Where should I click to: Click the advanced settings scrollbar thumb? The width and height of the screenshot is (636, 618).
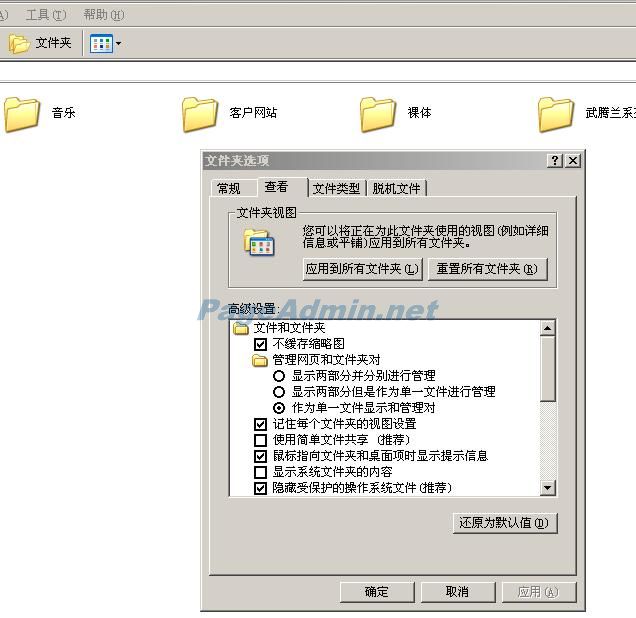coord(547,368)
